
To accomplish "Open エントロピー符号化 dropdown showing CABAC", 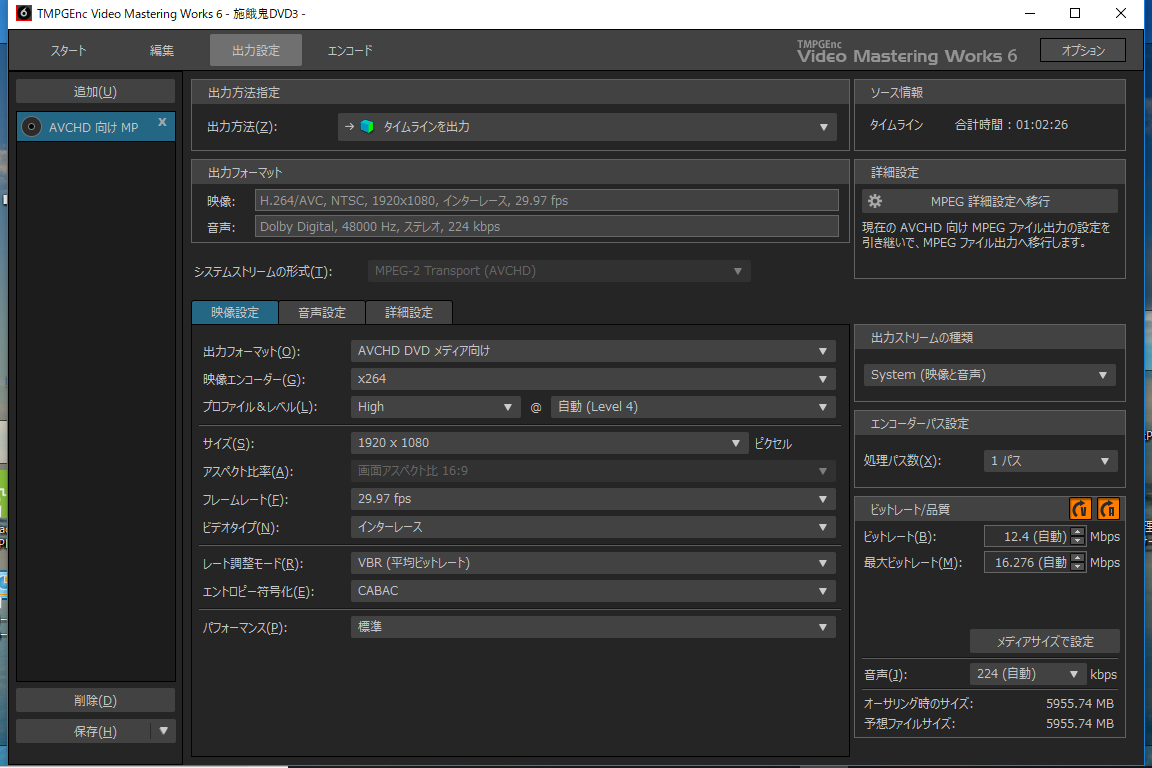I will [x=593, y=591].
